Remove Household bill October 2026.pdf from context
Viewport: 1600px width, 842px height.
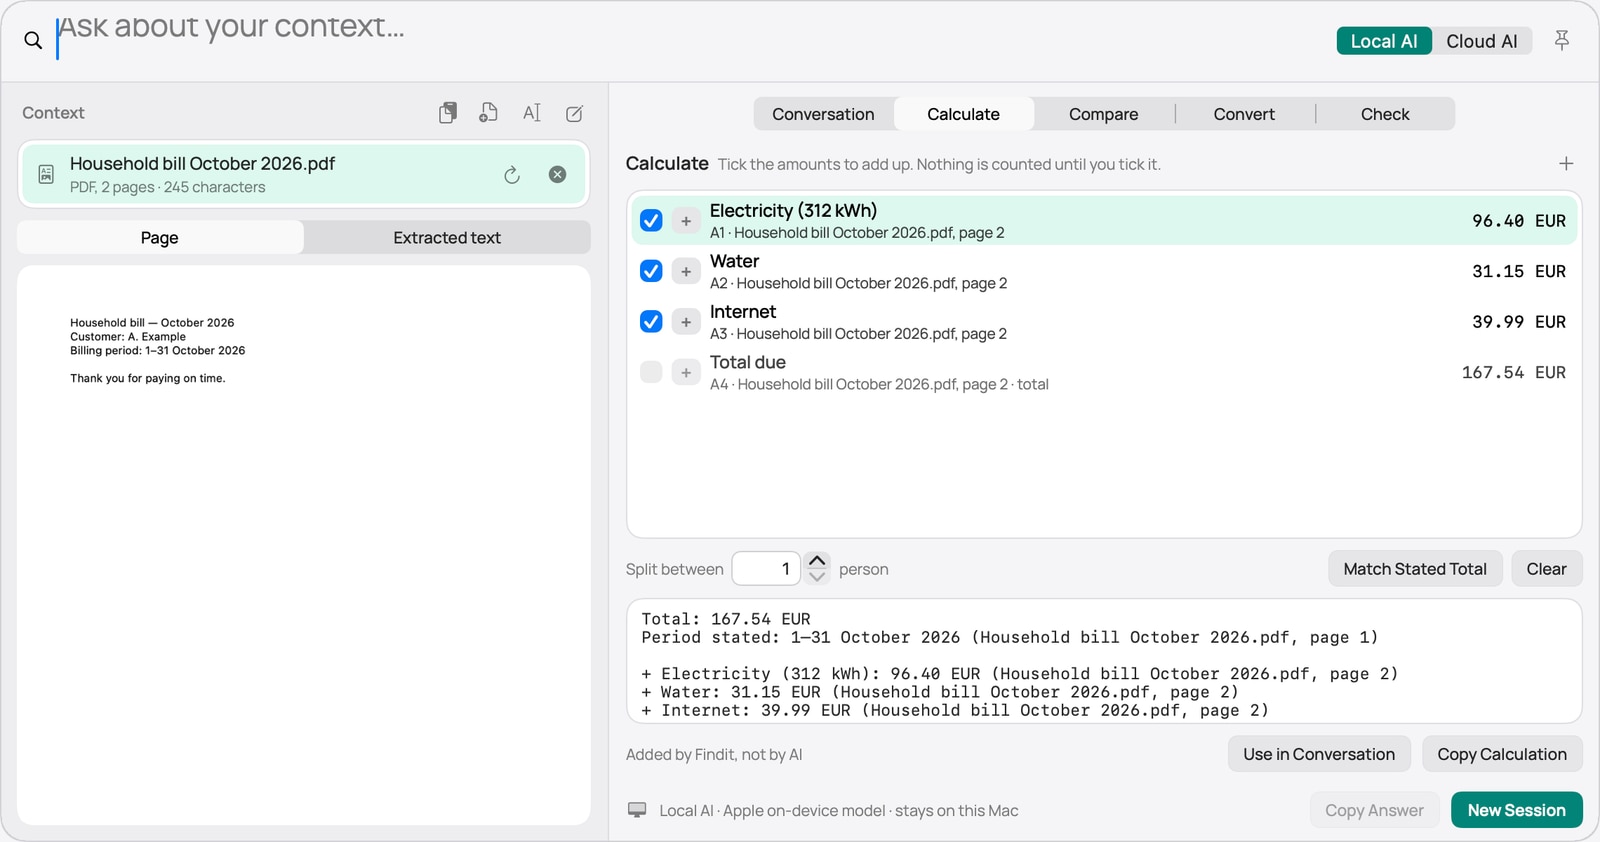(x=558, y=174)
